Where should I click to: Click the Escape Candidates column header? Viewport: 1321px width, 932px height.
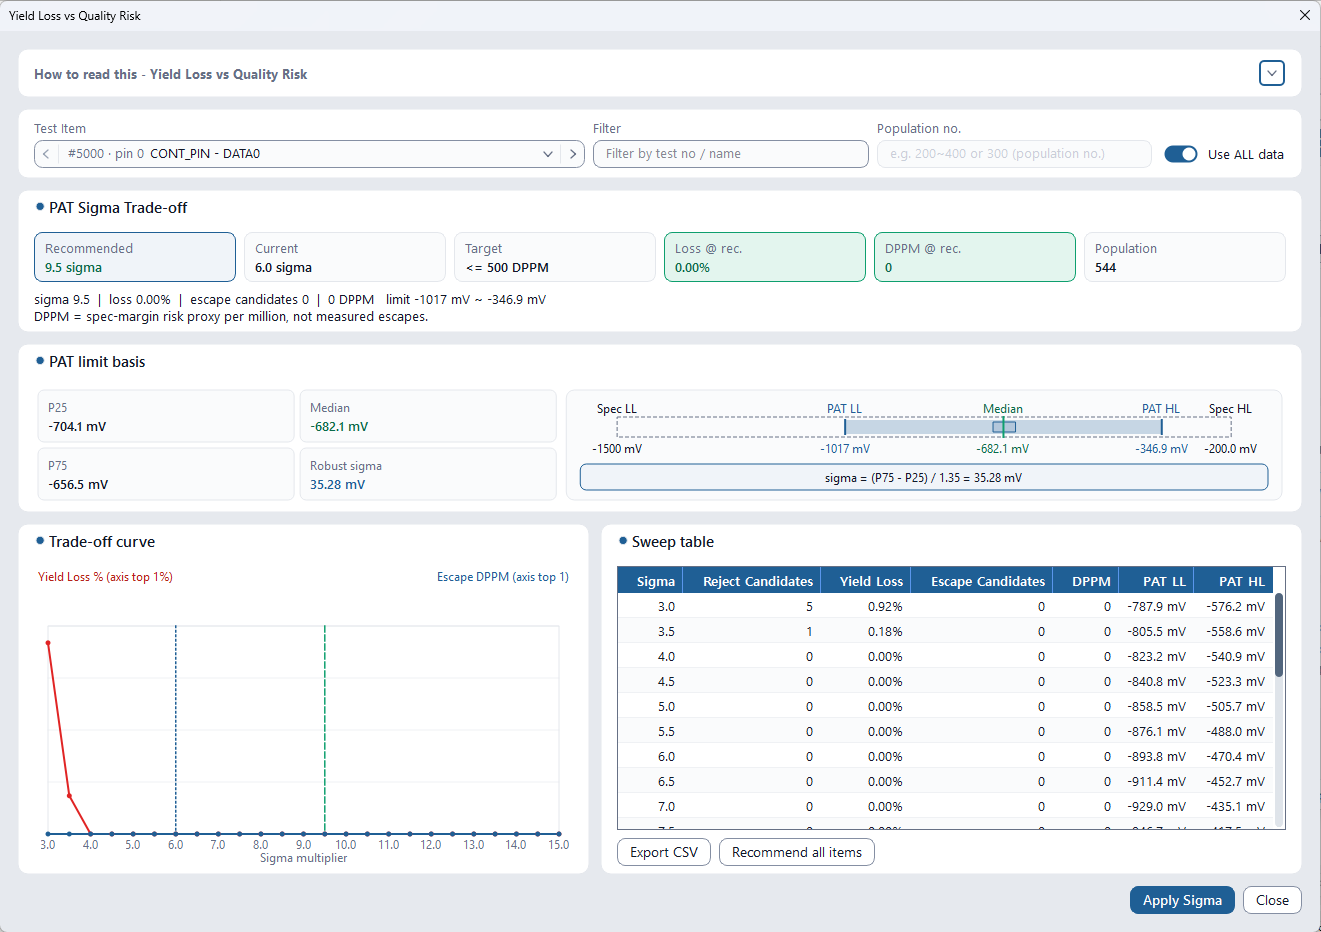pos(982,581)
